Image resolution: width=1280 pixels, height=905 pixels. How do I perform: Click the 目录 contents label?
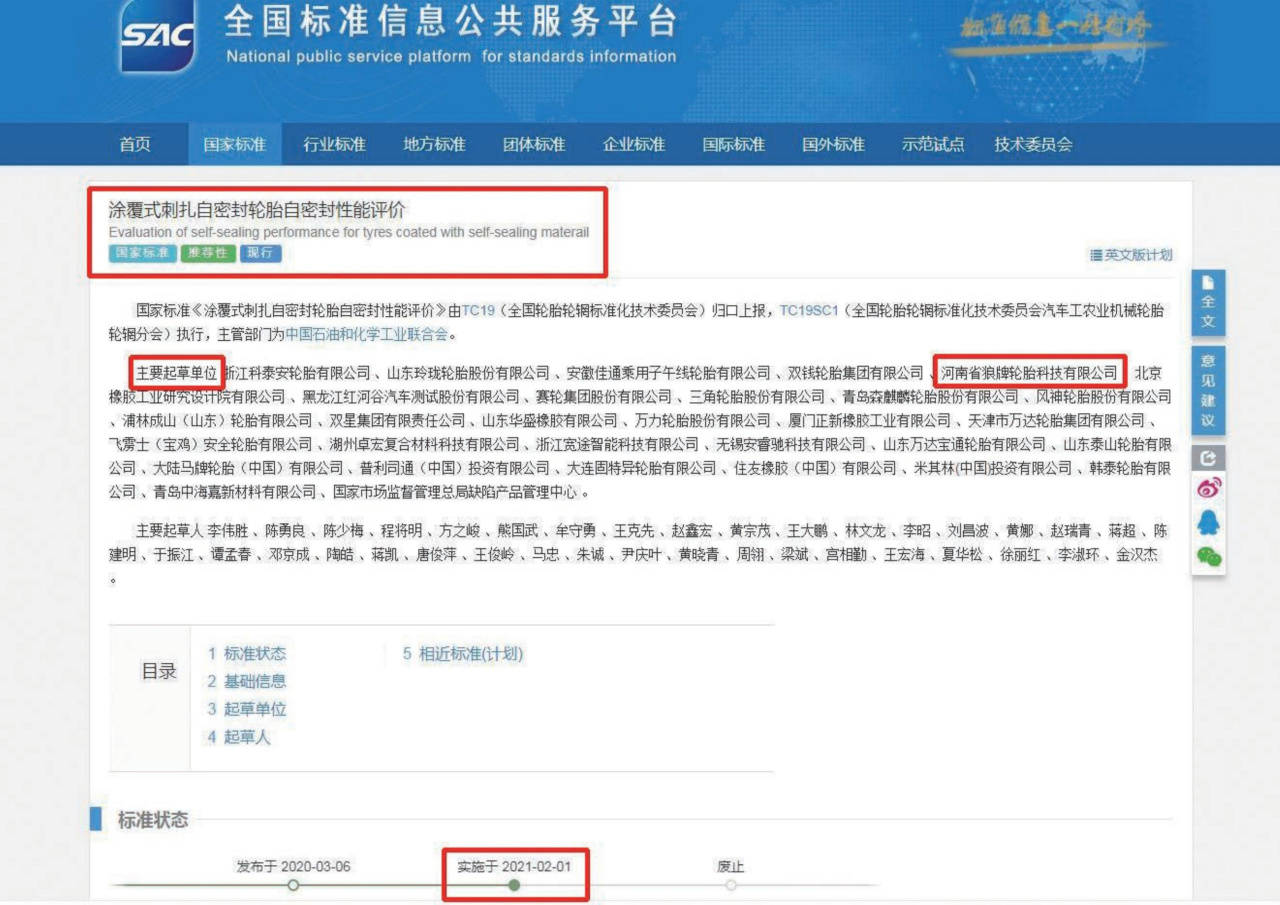point(158,672)
